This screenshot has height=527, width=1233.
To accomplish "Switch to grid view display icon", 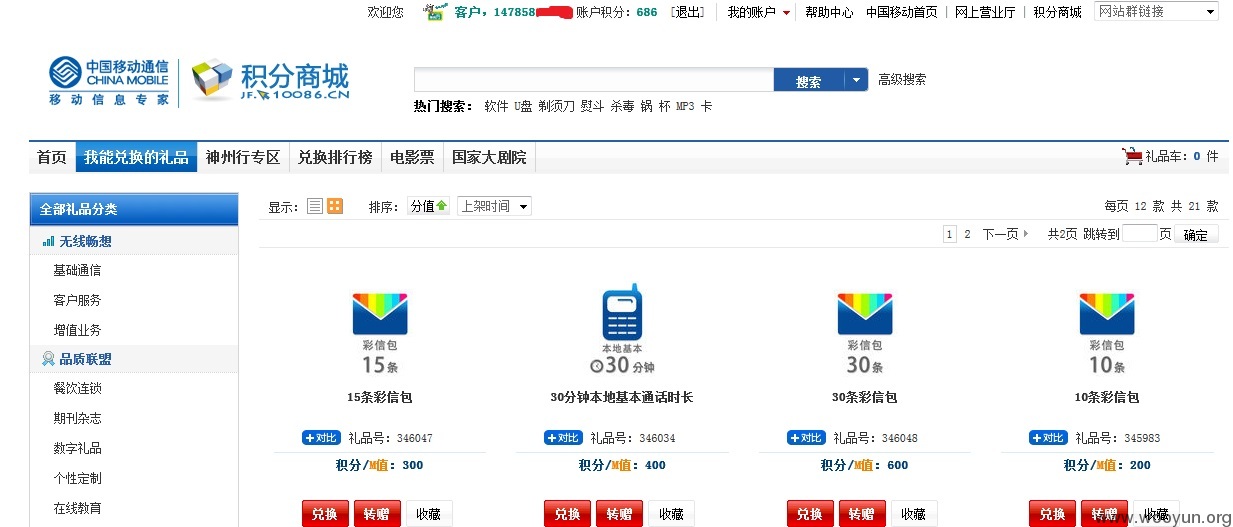I will [335, 206].
